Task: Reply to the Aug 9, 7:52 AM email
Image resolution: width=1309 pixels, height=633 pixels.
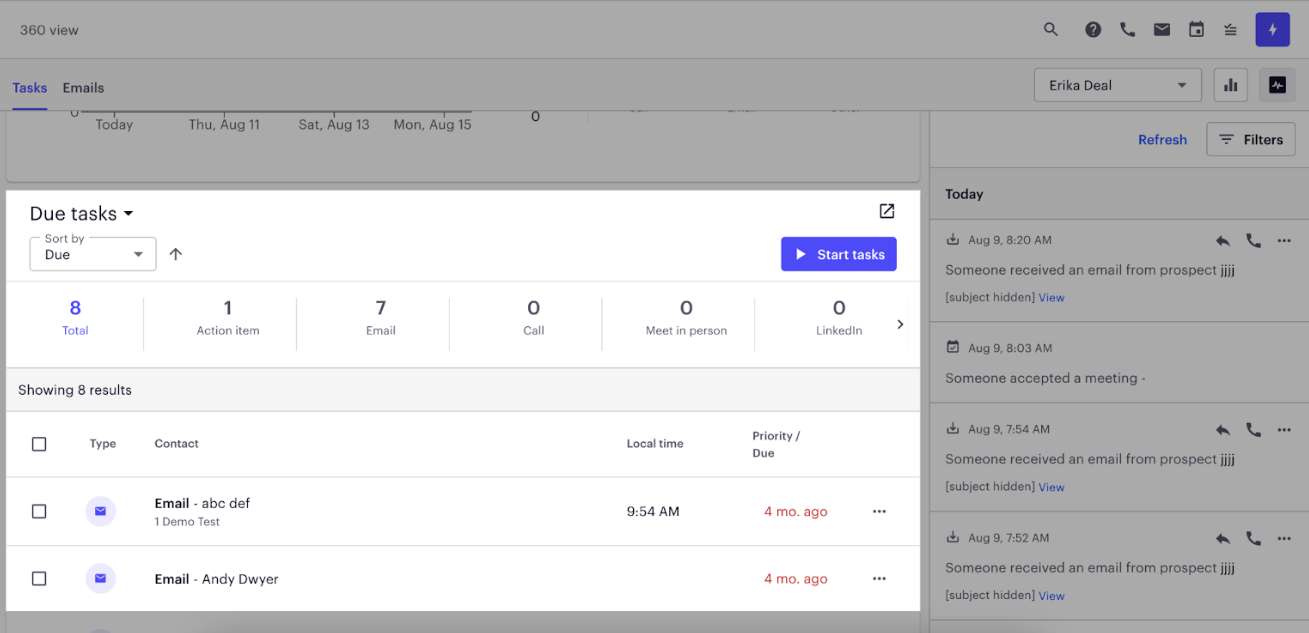Action: 1223,538
